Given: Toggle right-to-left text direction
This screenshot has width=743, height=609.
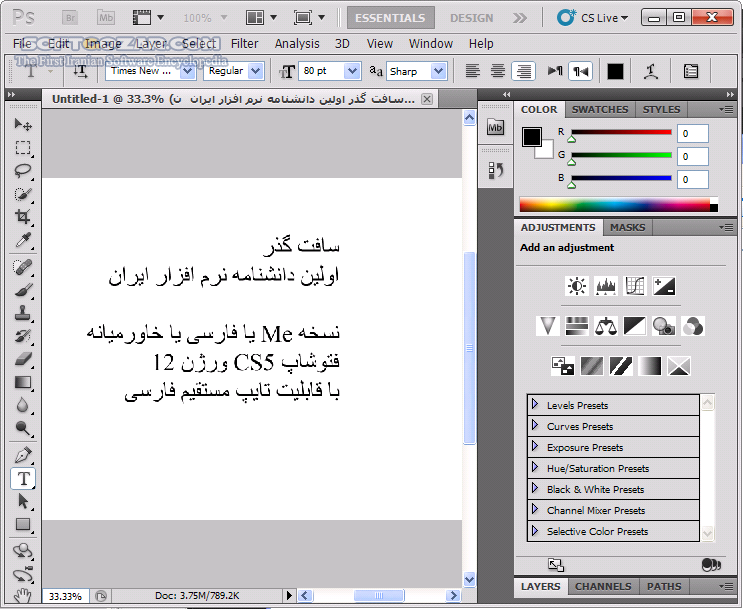Looking at the screenshot, I should [580, 72].
